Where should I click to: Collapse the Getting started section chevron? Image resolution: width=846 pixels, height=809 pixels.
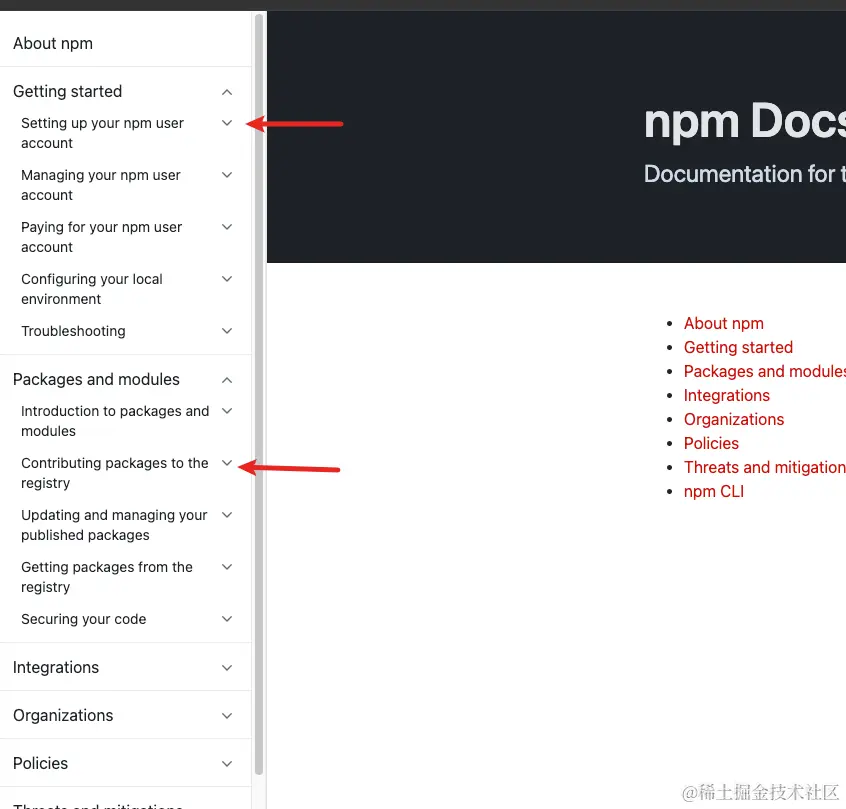(x=227, y=92)
